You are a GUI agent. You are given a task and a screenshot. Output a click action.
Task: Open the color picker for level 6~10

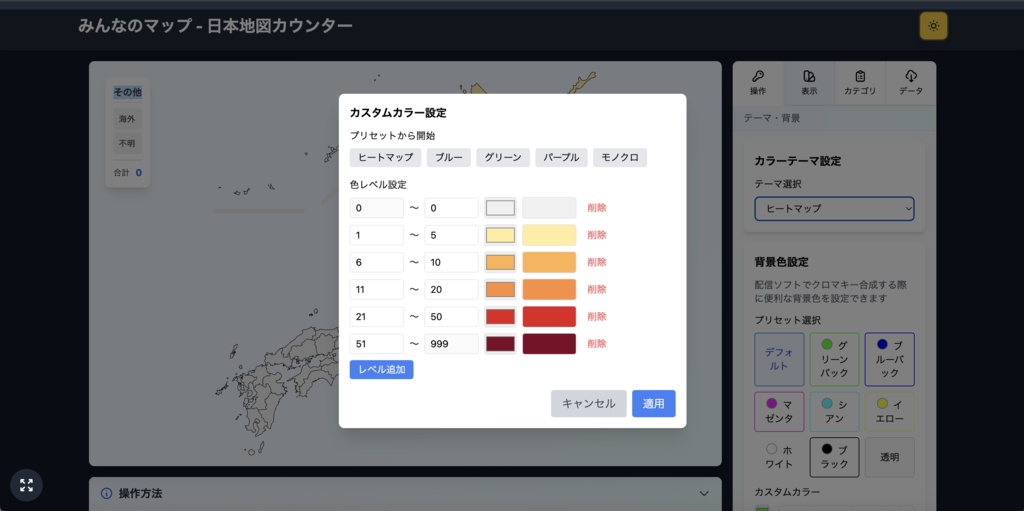coord(500,262)
